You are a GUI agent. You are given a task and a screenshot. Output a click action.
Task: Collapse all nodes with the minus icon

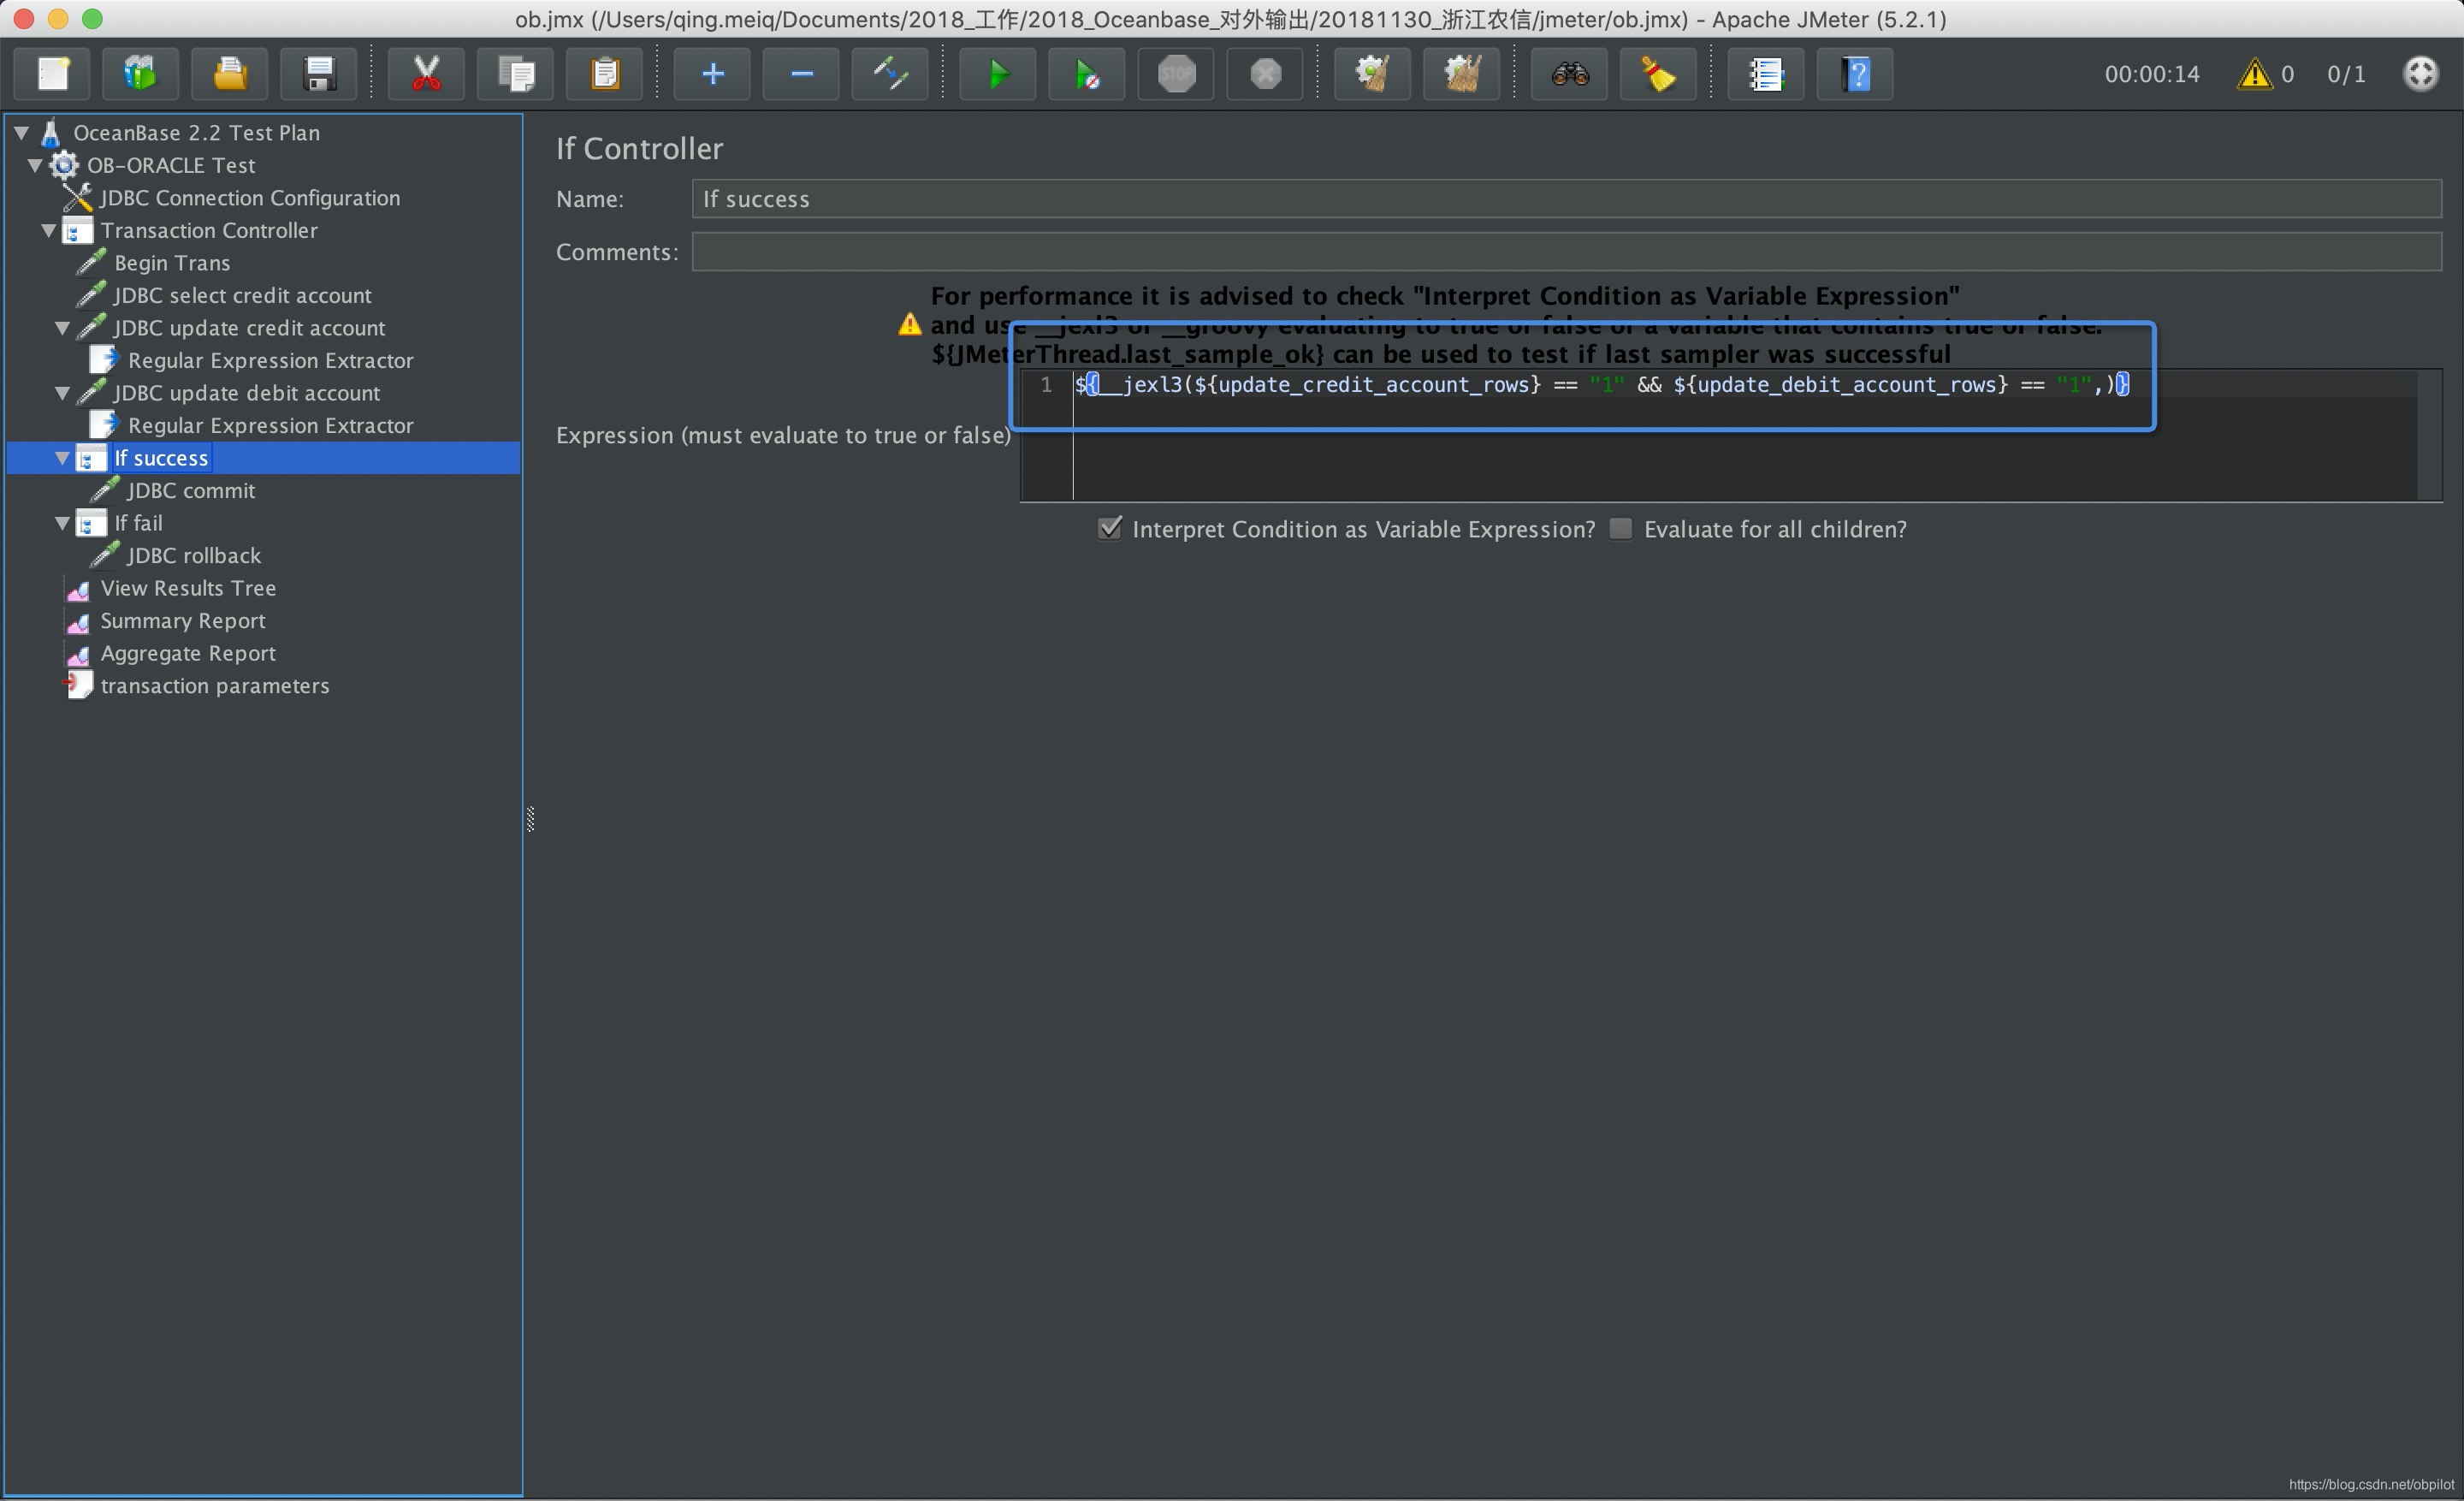coord(801,74)
